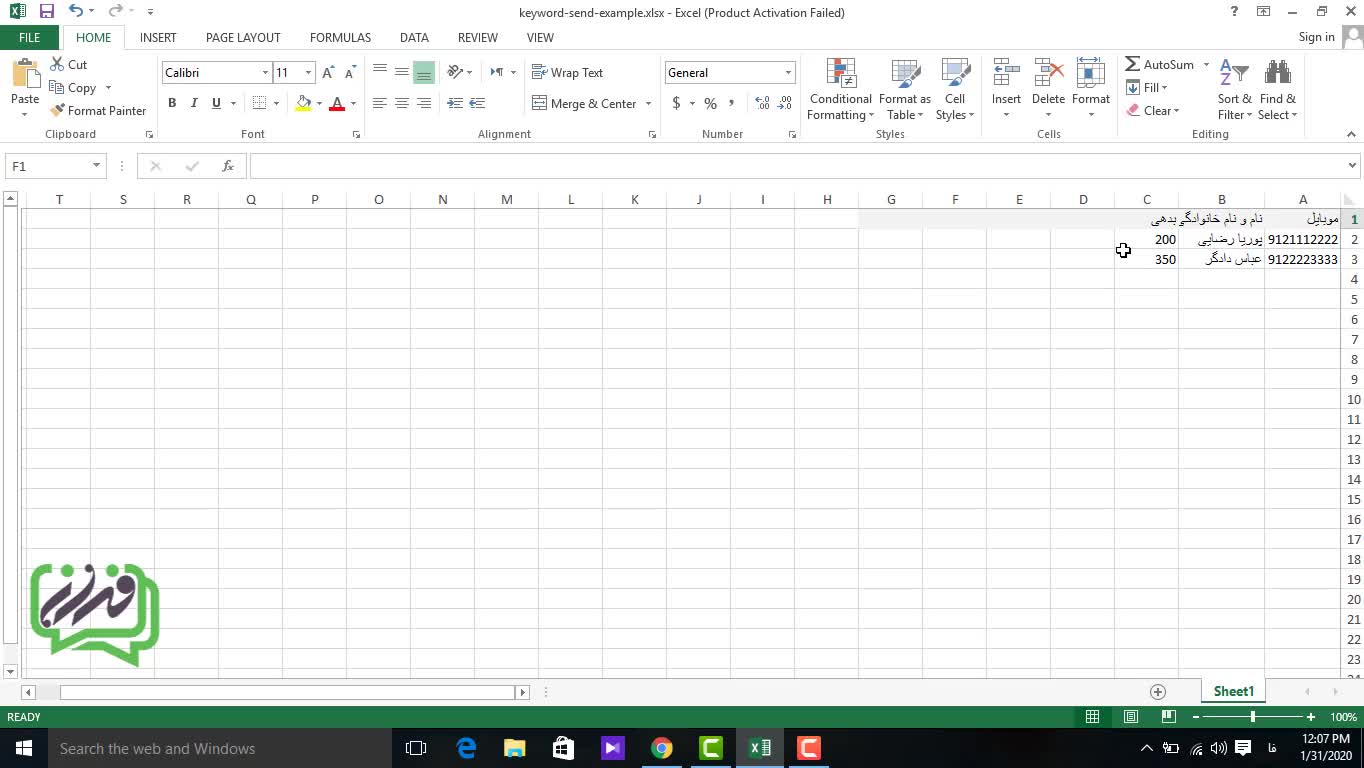Image resolution: width=1364 pixels, height=768 pixels.
Task: Click the Save icon in Quick Access
Action: click(x=46, y=12)
